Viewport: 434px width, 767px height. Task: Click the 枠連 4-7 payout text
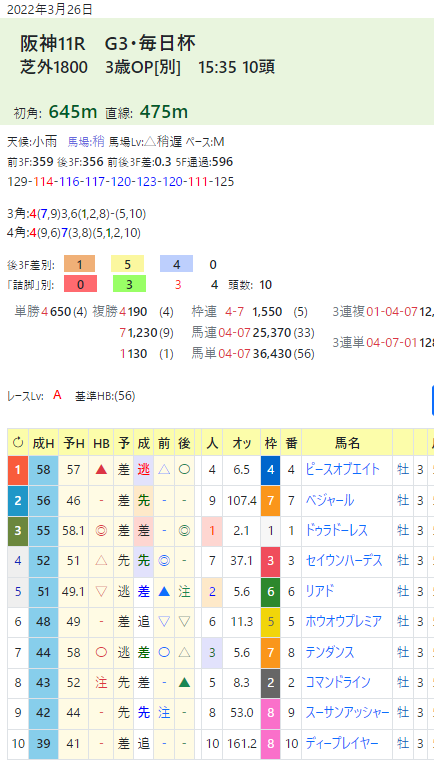[250, 312]
